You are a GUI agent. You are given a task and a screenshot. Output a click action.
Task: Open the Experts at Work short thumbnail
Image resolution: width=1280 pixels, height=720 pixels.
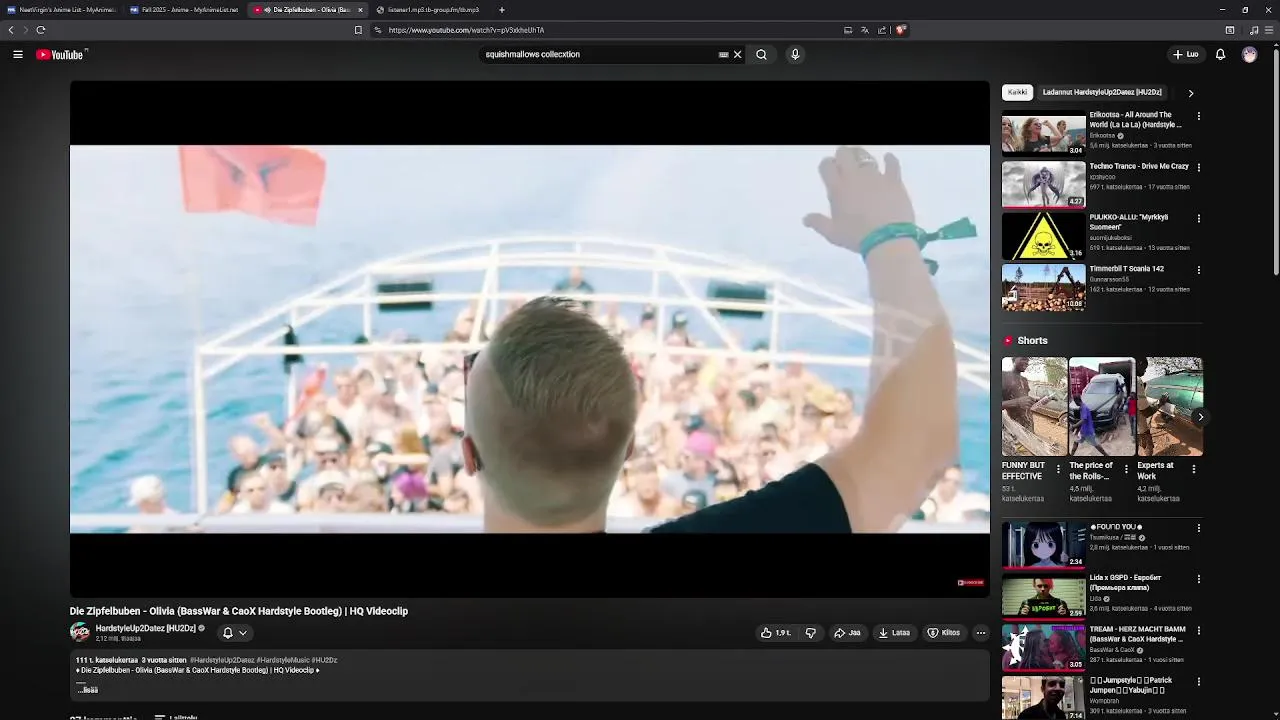pos(1170,407)
